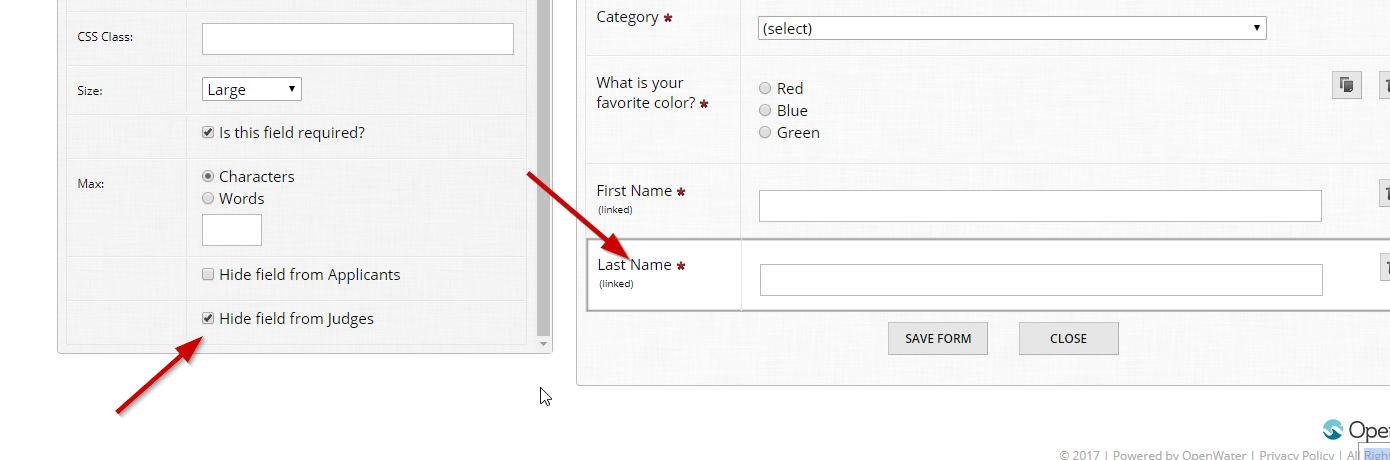Click the CSS Class text field
1390x460 pixels.
(x=357, y=39)
